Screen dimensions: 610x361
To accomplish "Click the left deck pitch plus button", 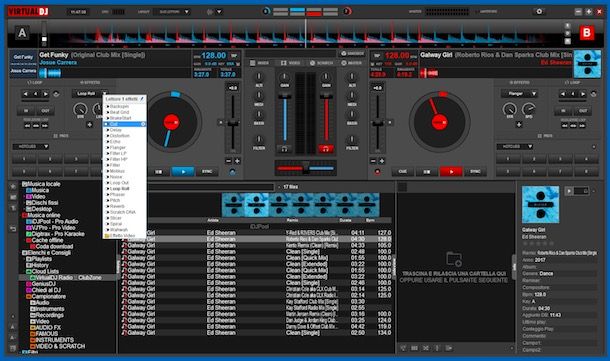I will coord(237,161).
